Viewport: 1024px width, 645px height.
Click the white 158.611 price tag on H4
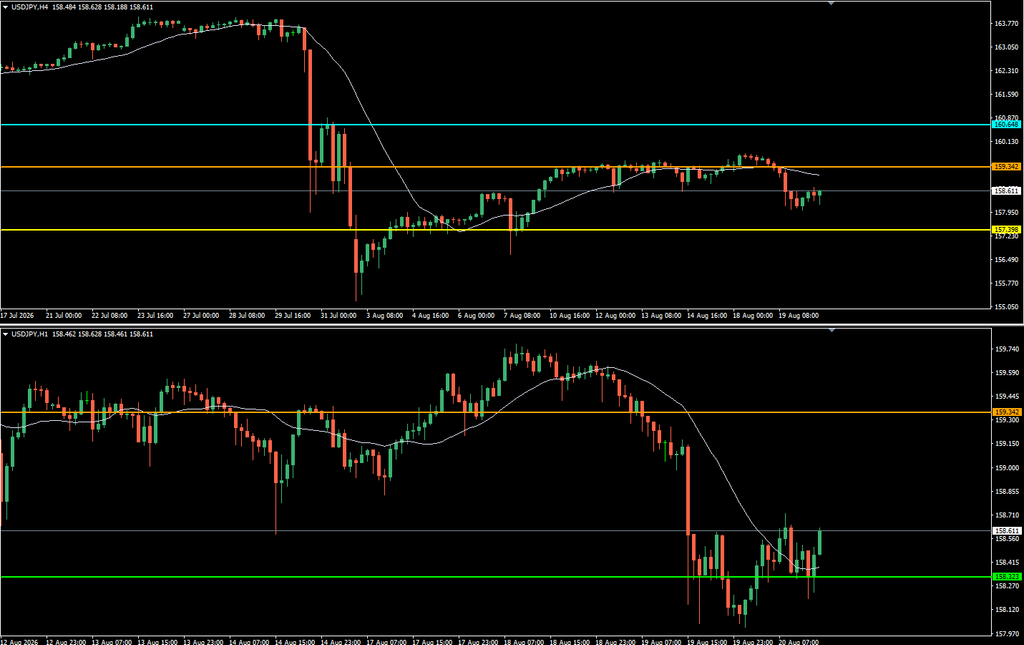[x=1006, y=191]
